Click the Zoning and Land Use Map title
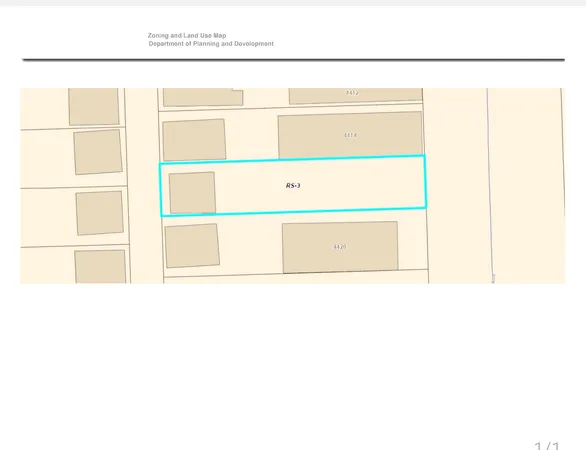 click(187, 36)
